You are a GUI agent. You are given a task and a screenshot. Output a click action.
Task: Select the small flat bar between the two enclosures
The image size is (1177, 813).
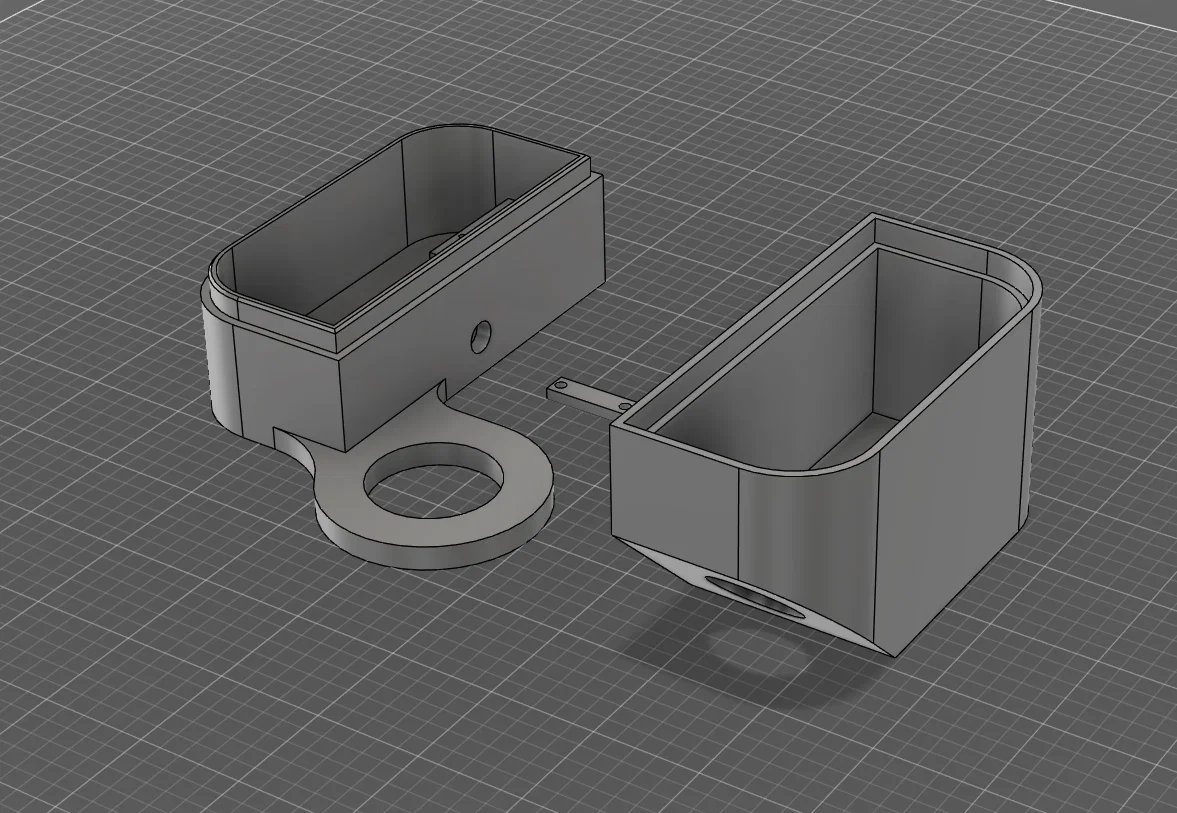pos(589,396)
